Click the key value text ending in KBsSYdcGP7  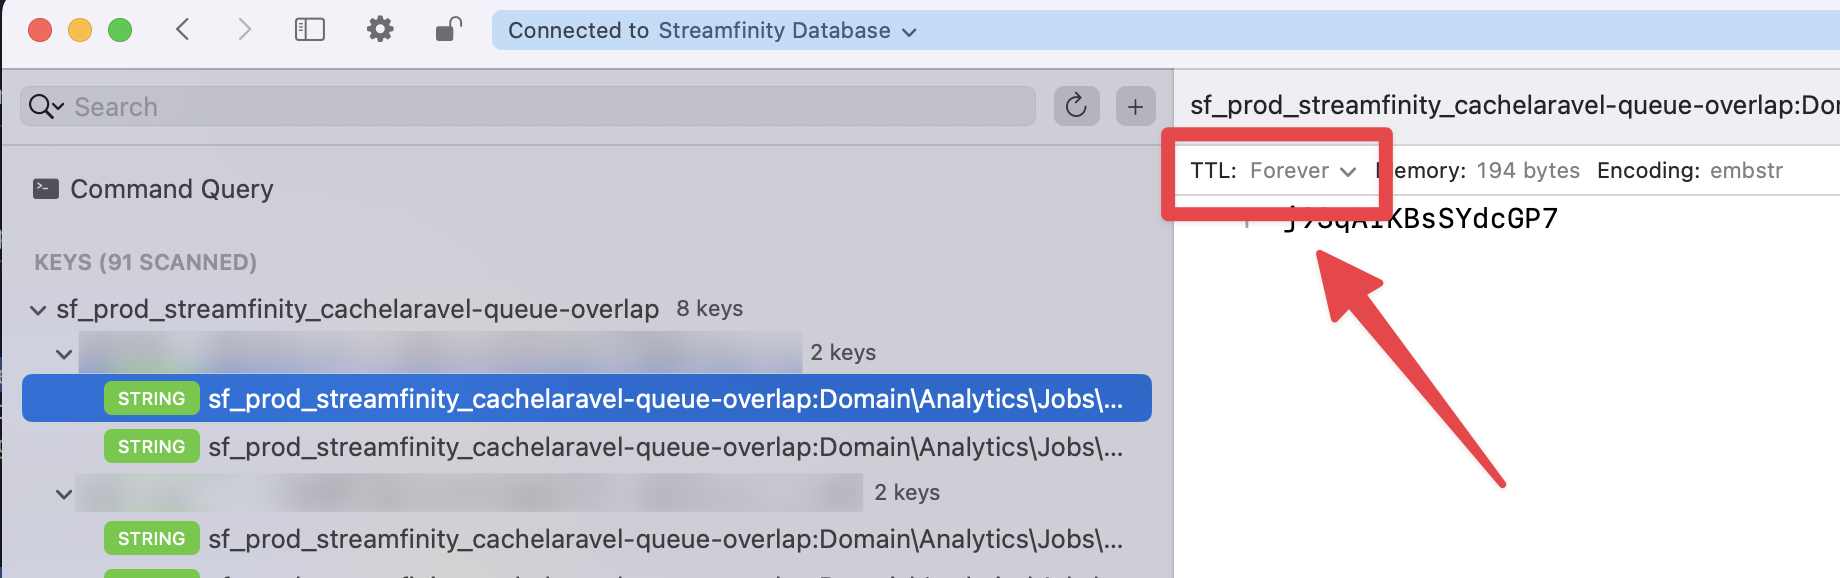pyautogui.click(x=1420, y=219)
